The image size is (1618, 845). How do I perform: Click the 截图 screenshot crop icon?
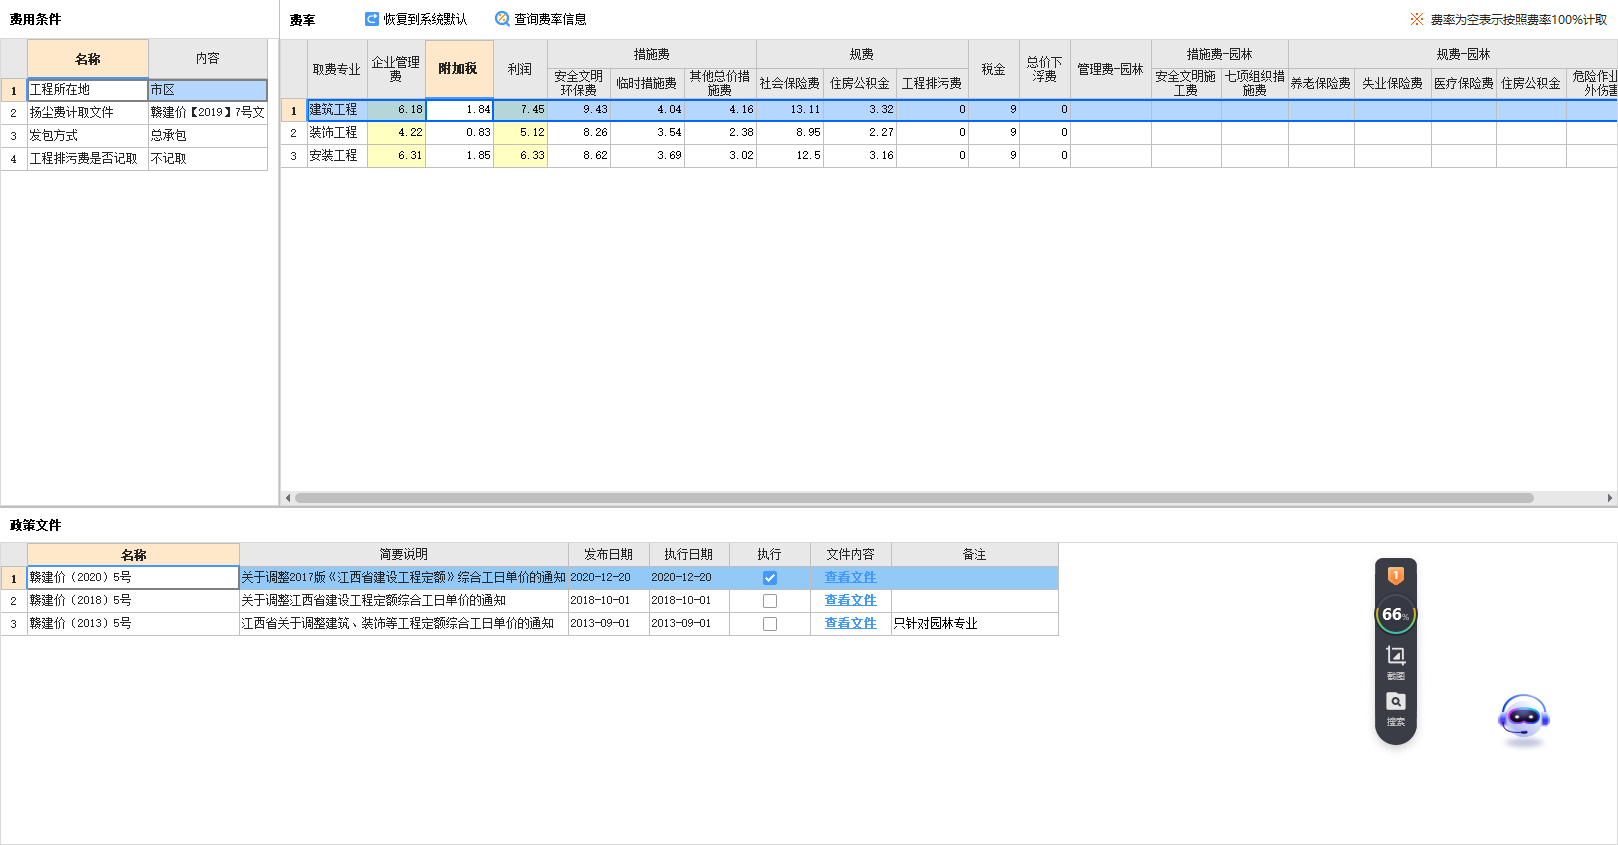coord(1396,661)
